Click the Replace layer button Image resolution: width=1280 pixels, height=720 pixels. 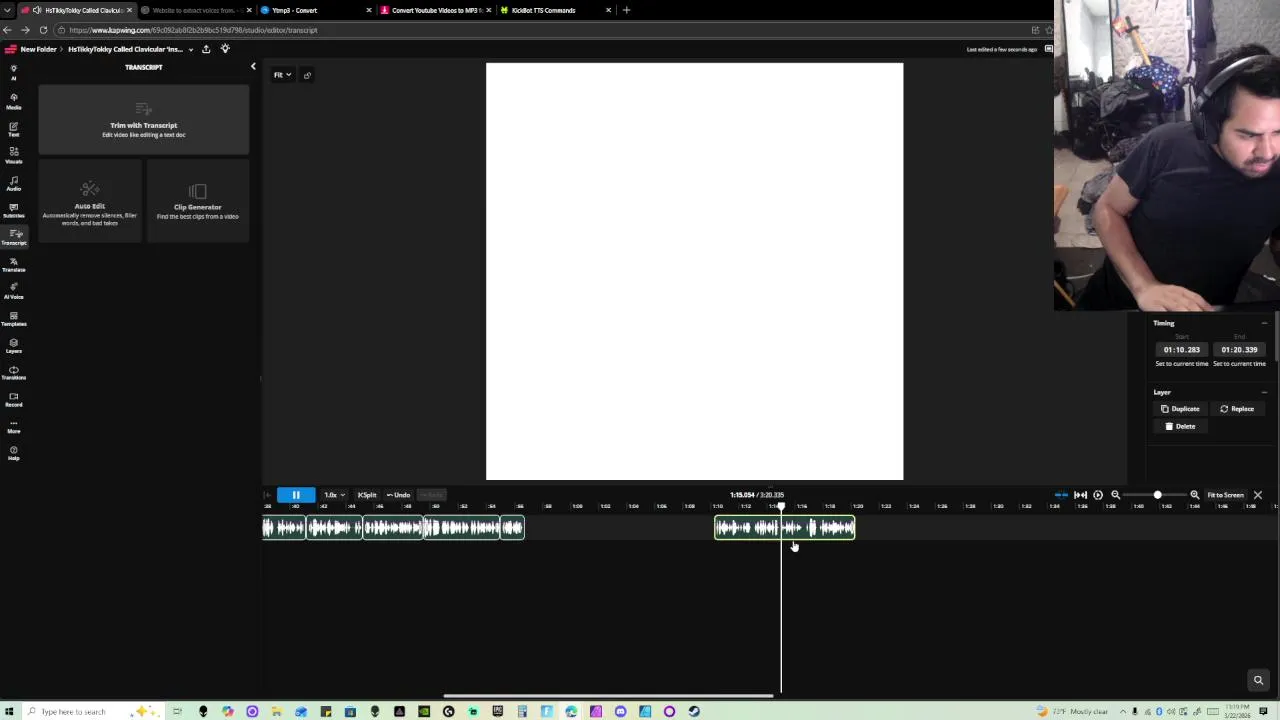click(x=1237, y=409)
